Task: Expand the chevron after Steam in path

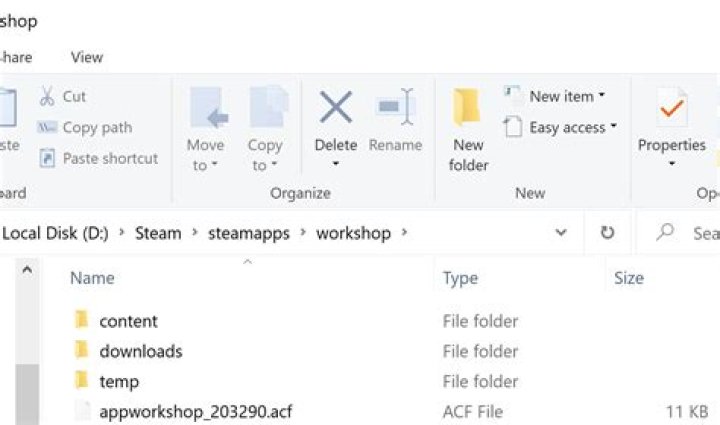Action: (x=195, y=232)
